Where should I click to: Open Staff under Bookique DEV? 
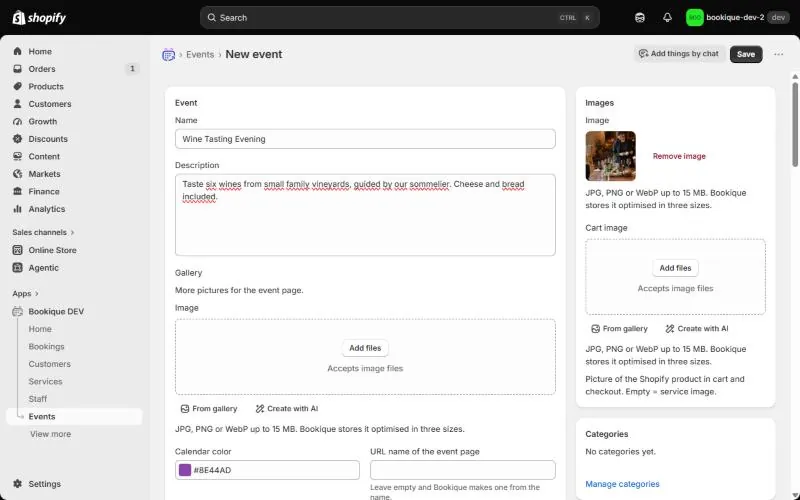point(38,399)
